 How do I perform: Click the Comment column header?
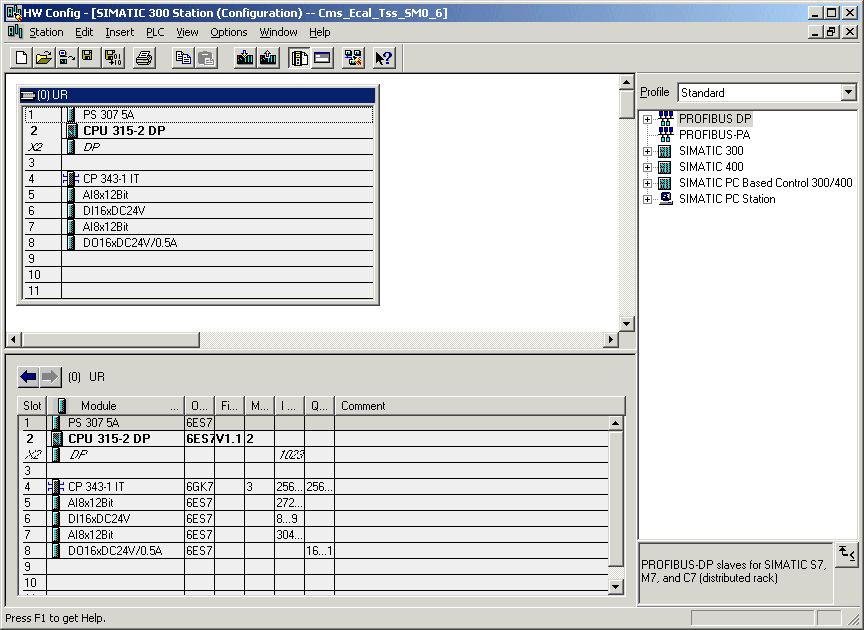(480, 406)
